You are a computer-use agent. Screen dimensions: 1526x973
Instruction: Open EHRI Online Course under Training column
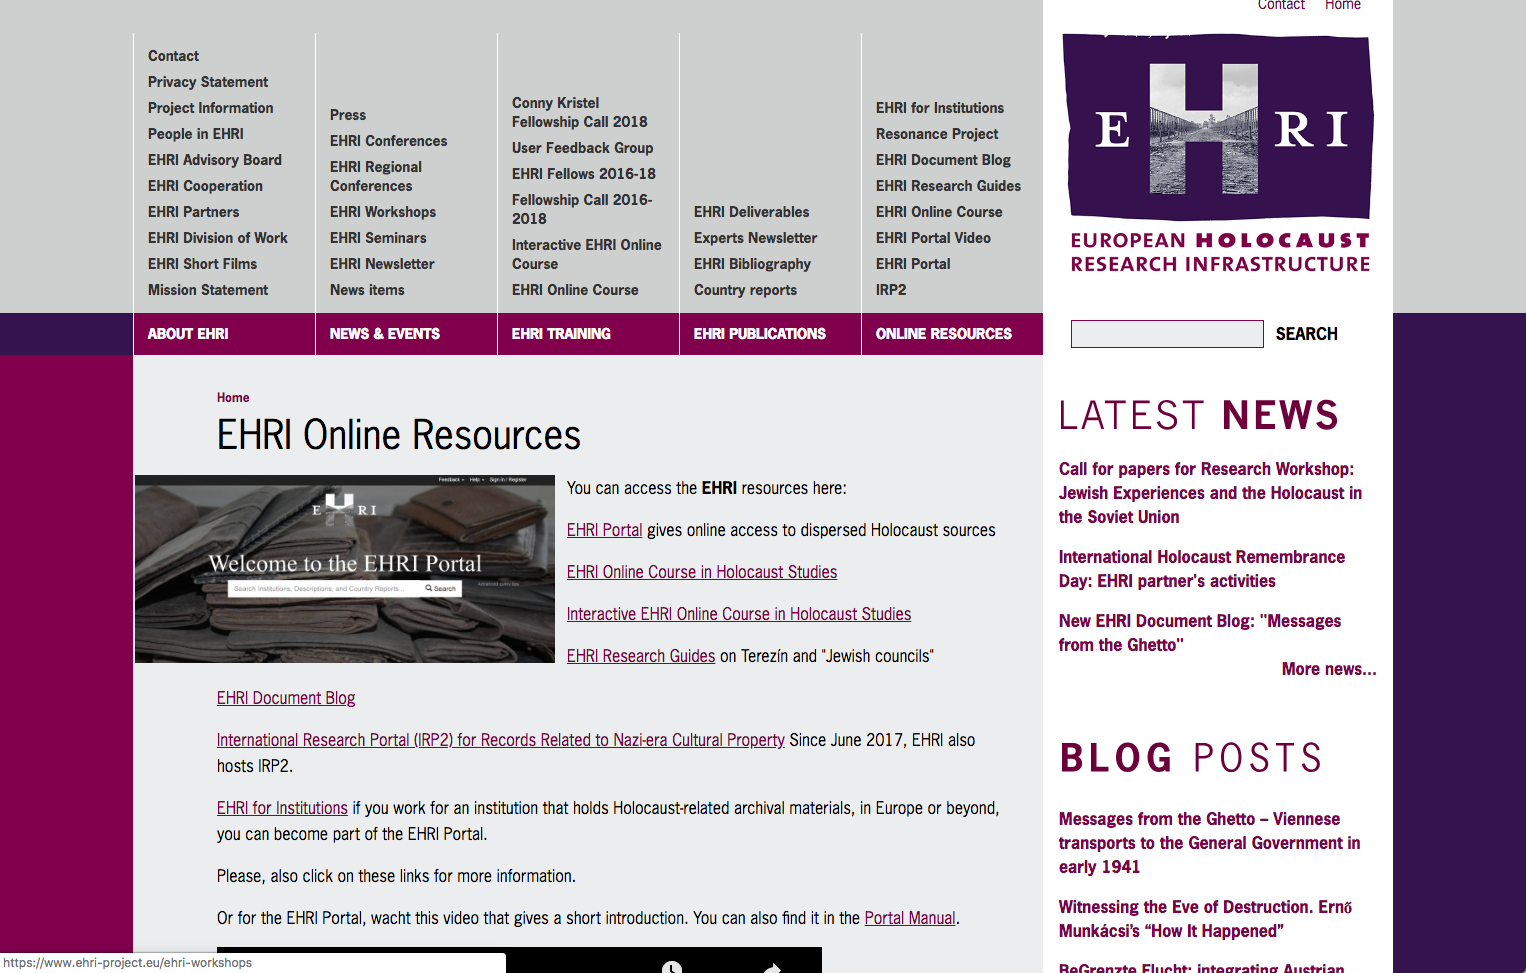[575, 290]
